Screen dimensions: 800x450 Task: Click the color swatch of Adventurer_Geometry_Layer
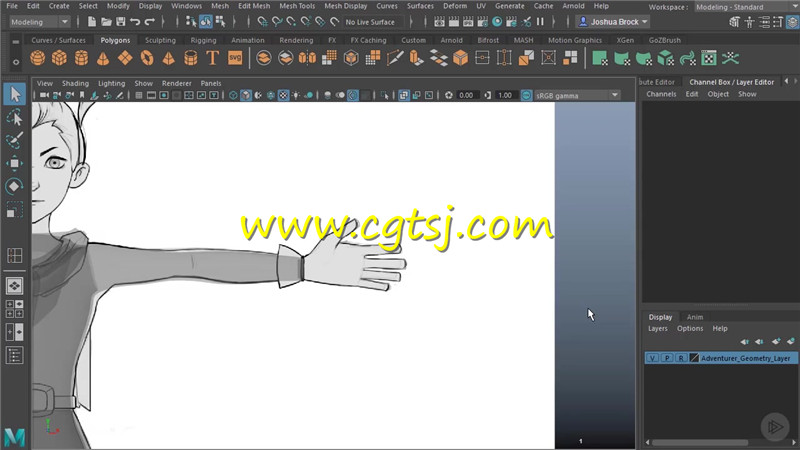[694, 358]
